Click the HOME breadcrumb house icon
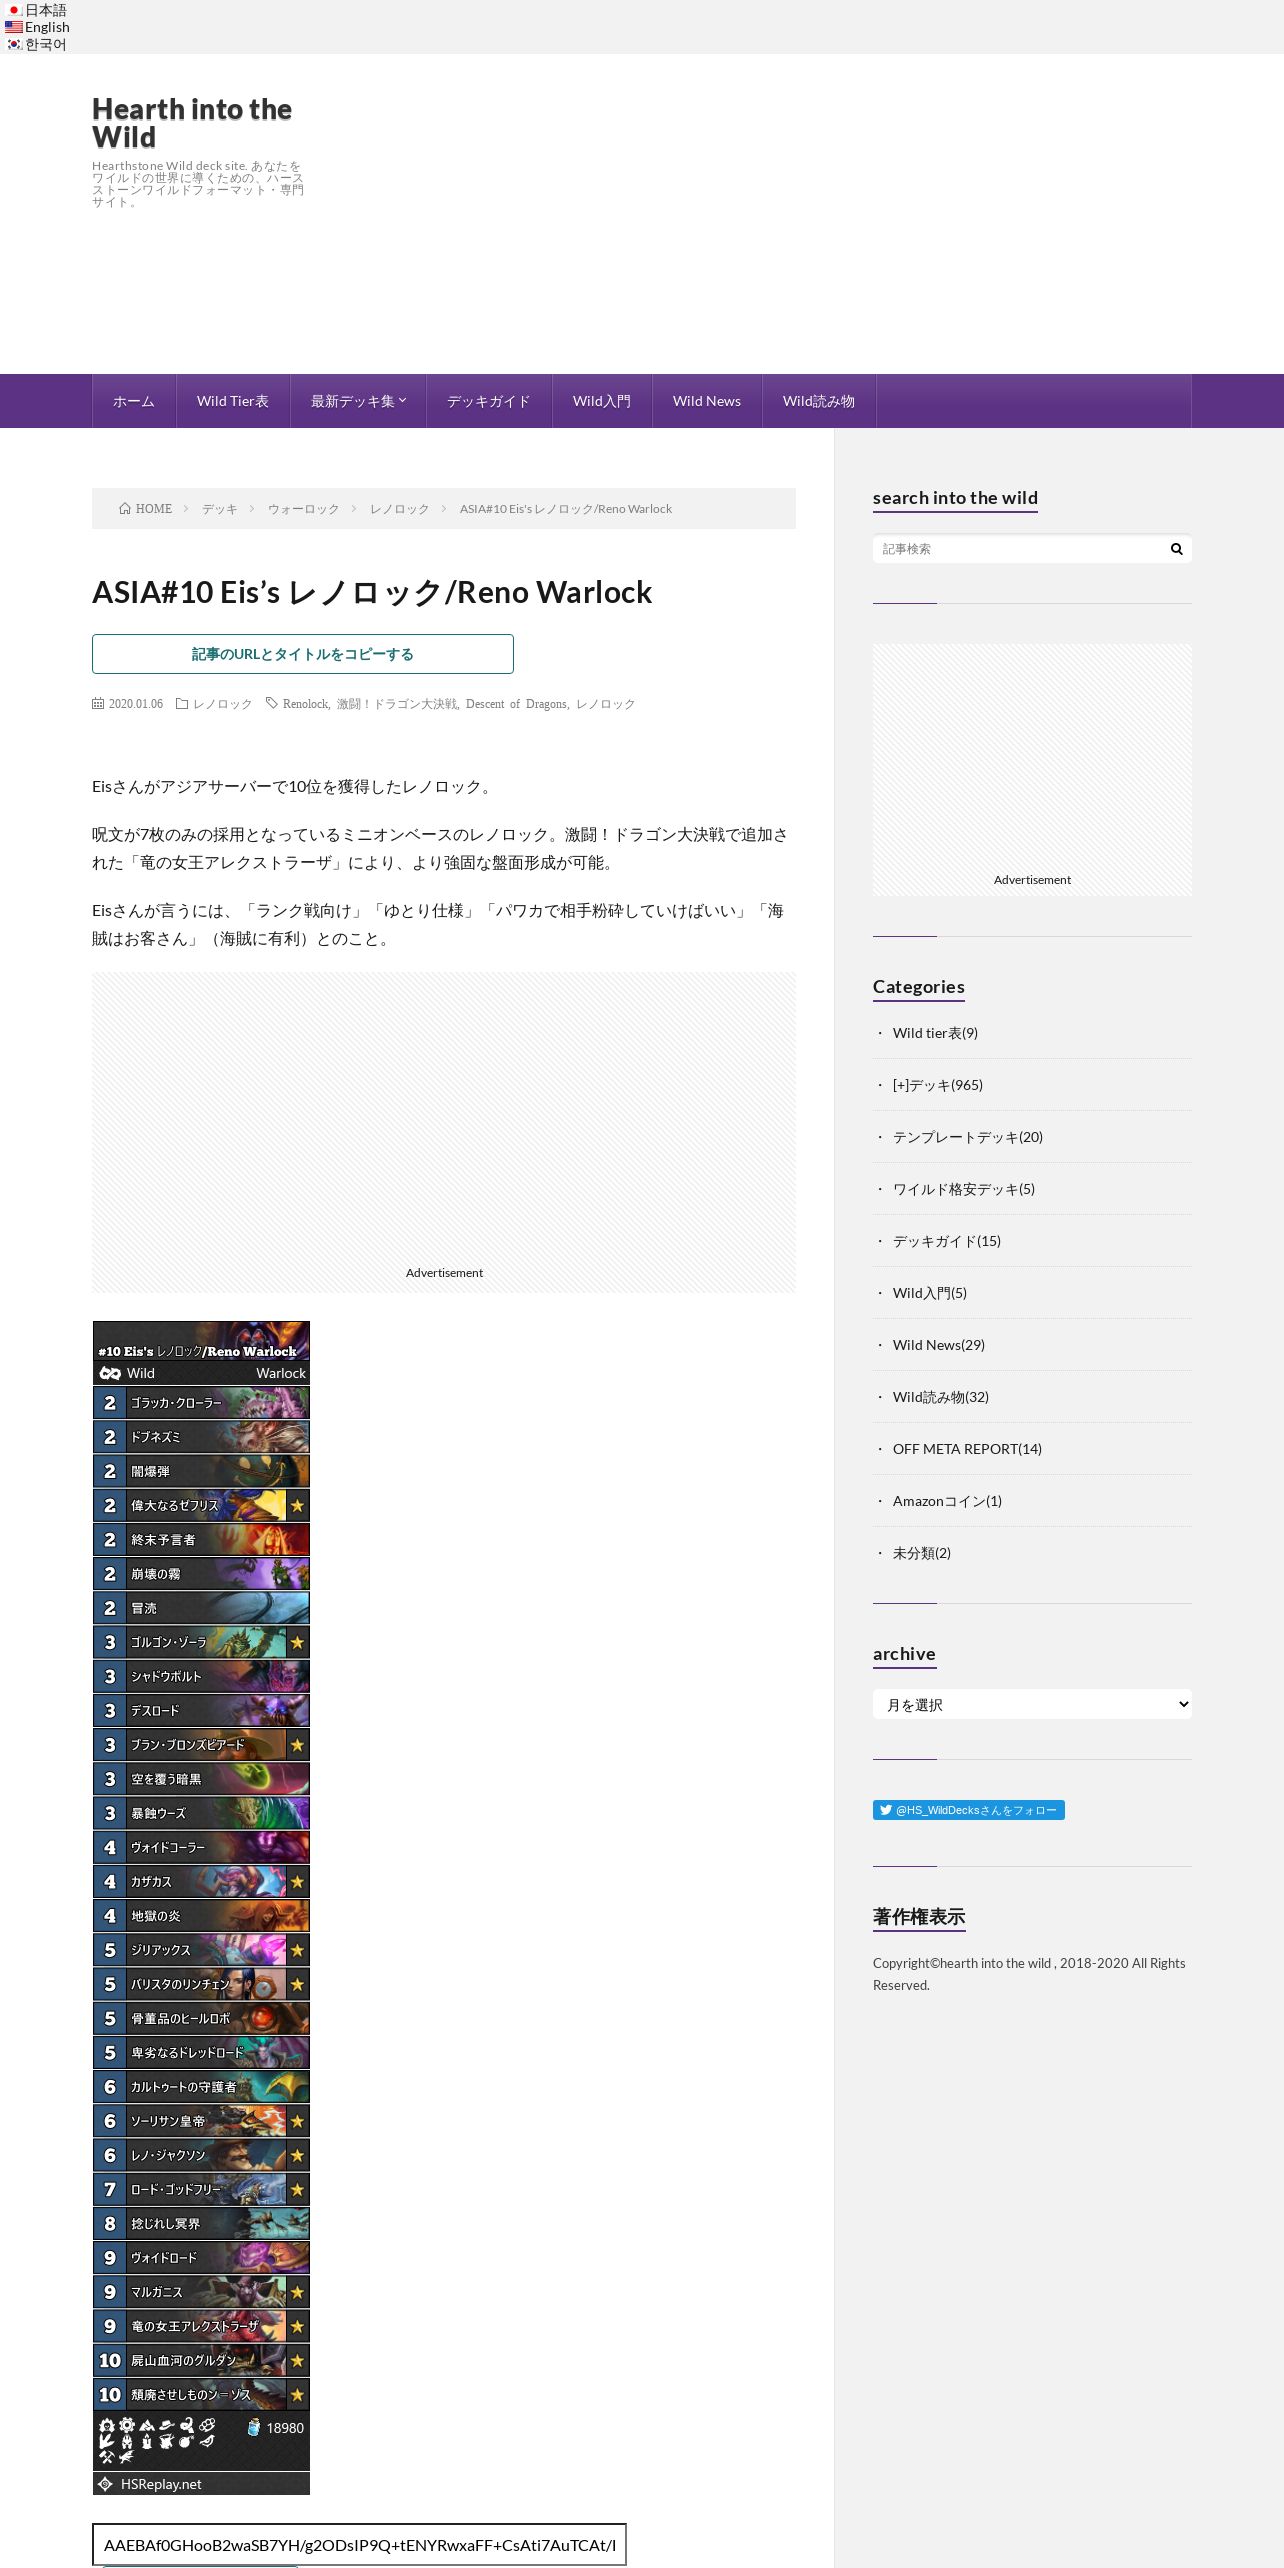1284x2568 pixels. coord(125,508)
